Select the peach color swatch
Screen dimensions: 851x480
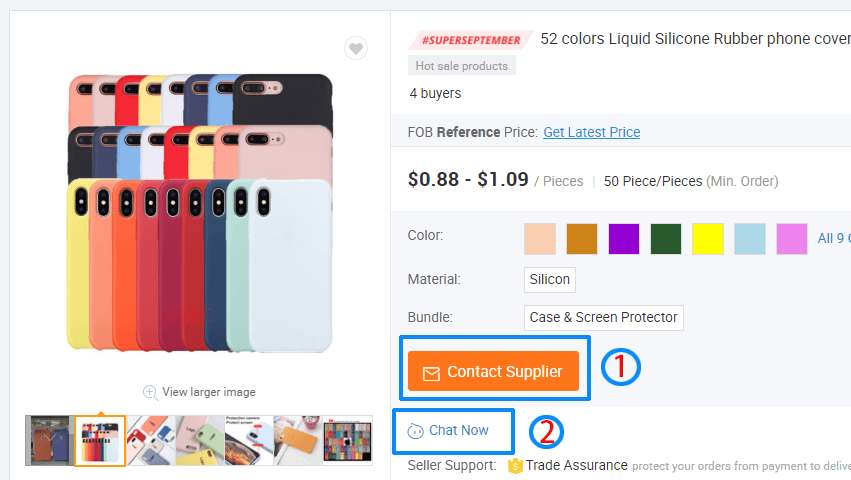point(540,239)
